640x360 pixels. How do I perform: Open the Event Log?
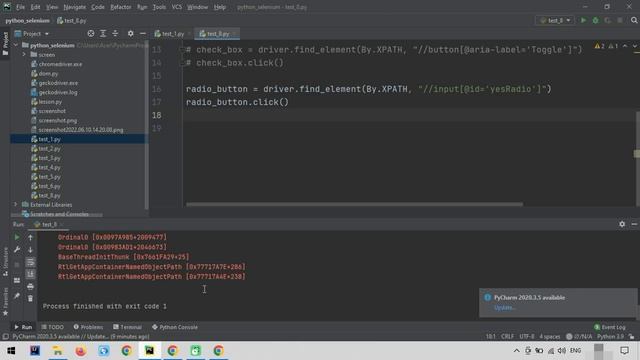point(609,327)
